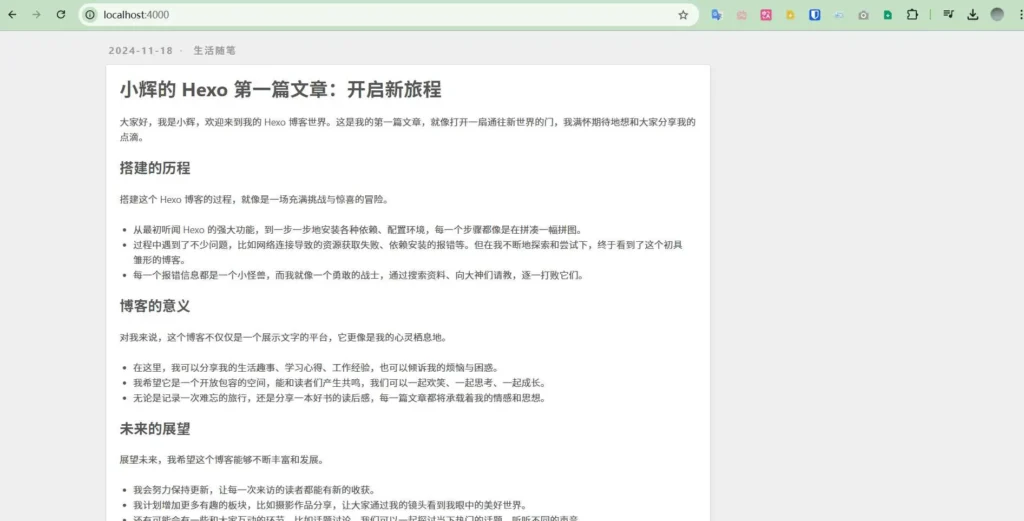
Task: Click the green document extension icon
Action: [888, 15]
